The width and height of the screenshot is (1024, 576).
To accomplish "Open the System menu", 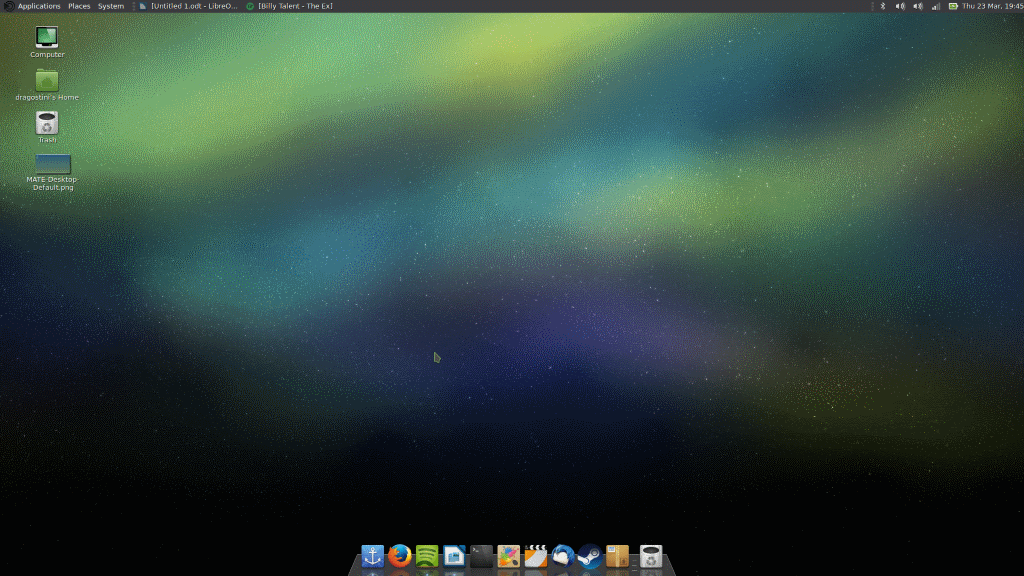I will 110,6.
